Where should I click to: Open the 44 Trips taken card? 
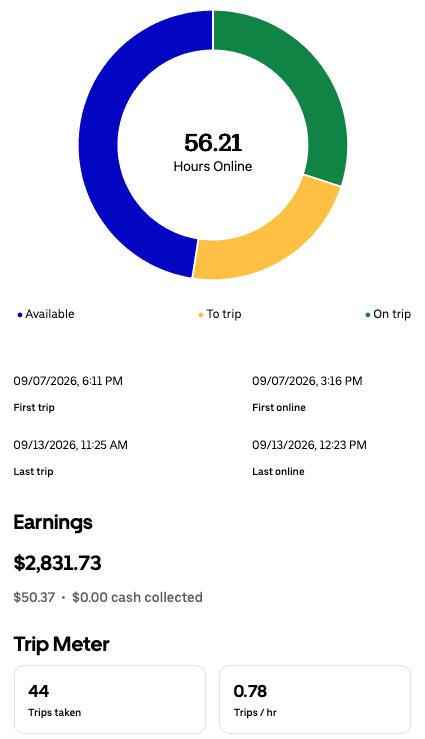point(110,699)
